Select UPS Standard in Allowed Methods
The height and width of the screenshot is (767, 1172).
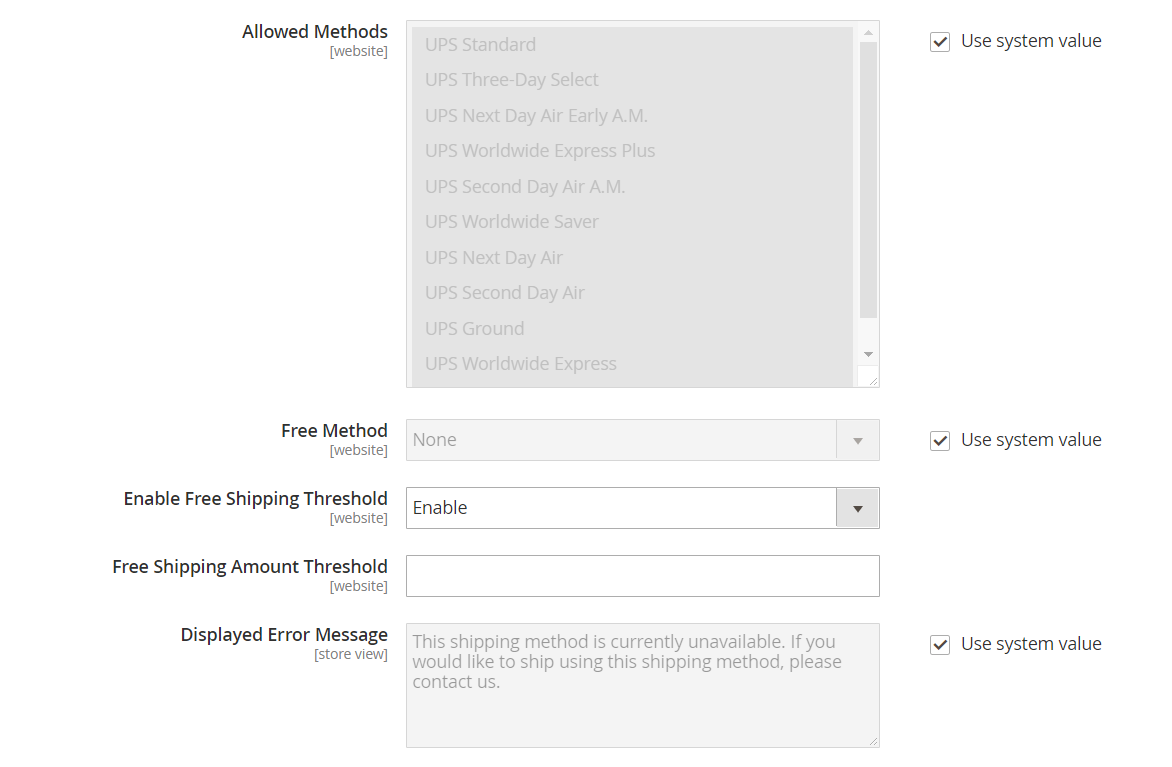[x=480, y=45]
